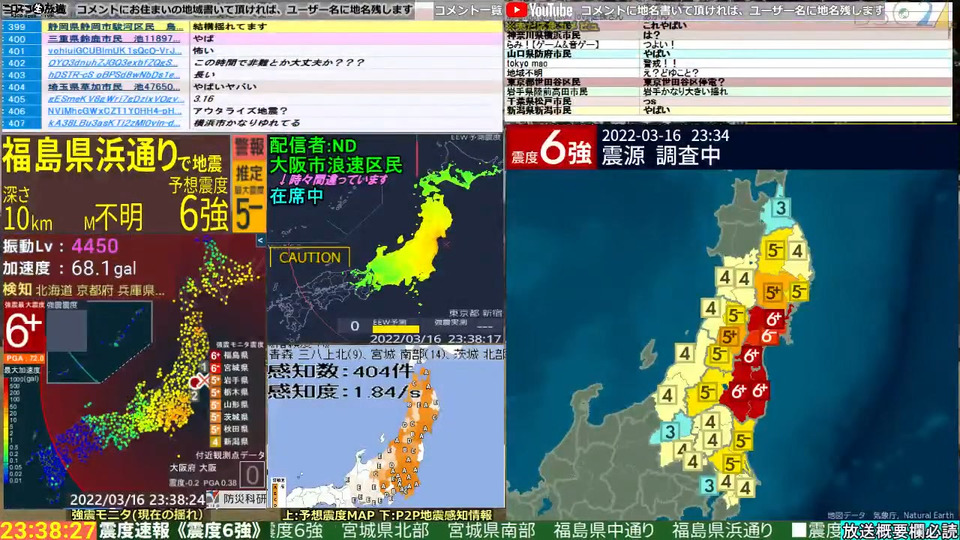The image size is (960, 540).
Task: Click the northernmost 3 marker in Hokkaido
Action: 781,208
